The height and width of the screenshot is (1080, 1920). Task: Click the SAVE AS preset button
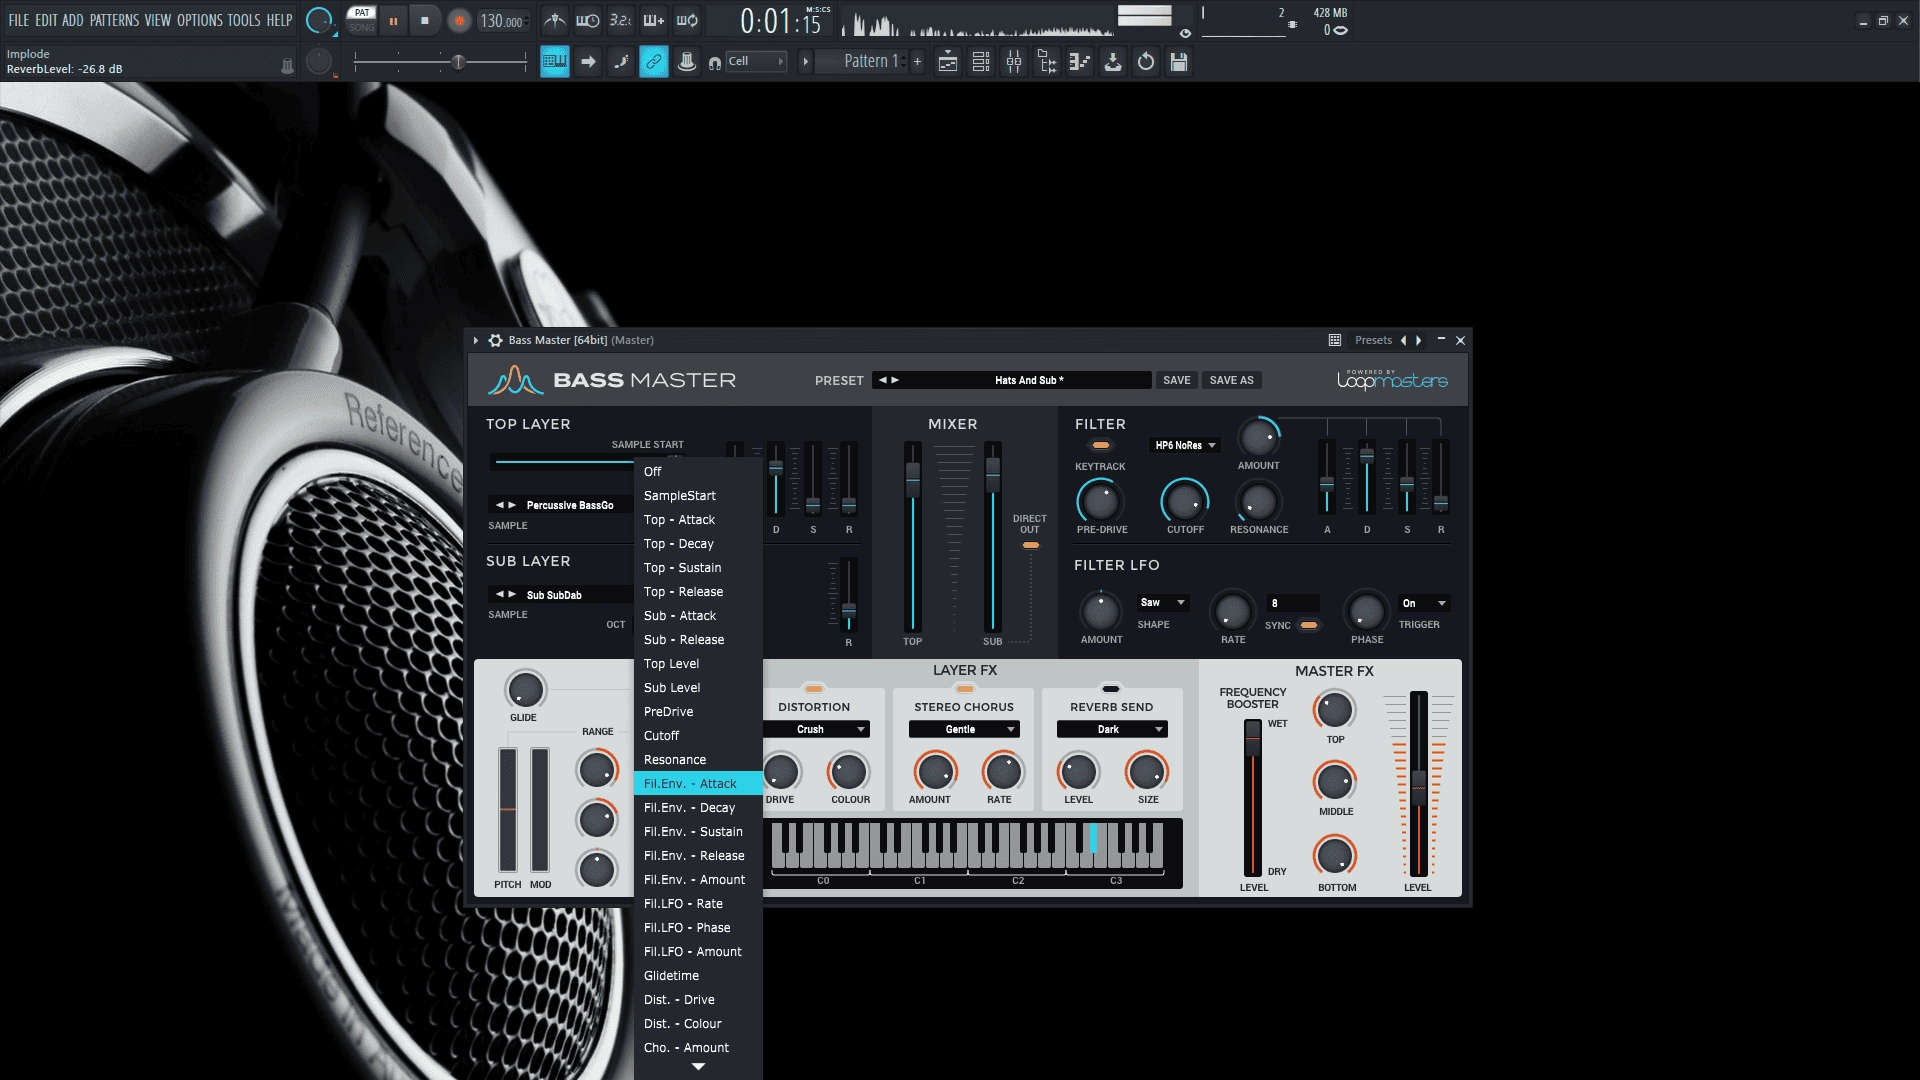coord(1231,381)
